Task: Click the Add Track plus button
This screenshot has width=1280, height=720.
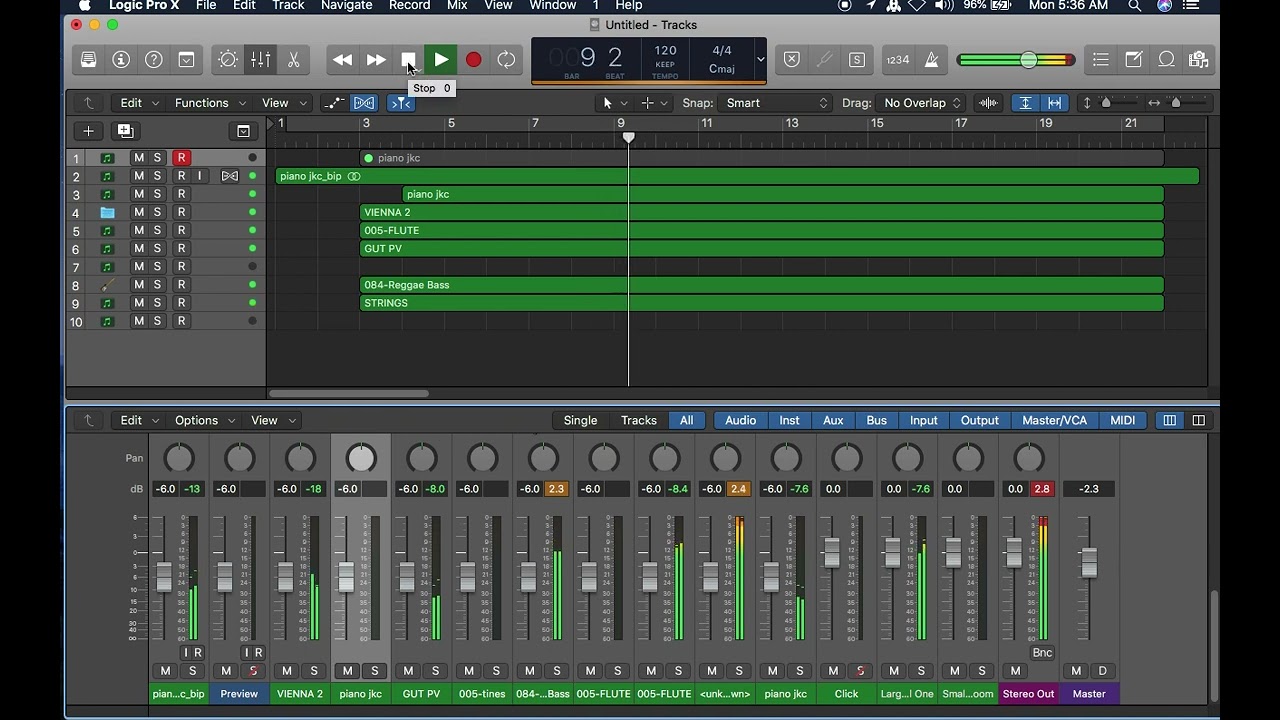Action: tap(88, 131)
